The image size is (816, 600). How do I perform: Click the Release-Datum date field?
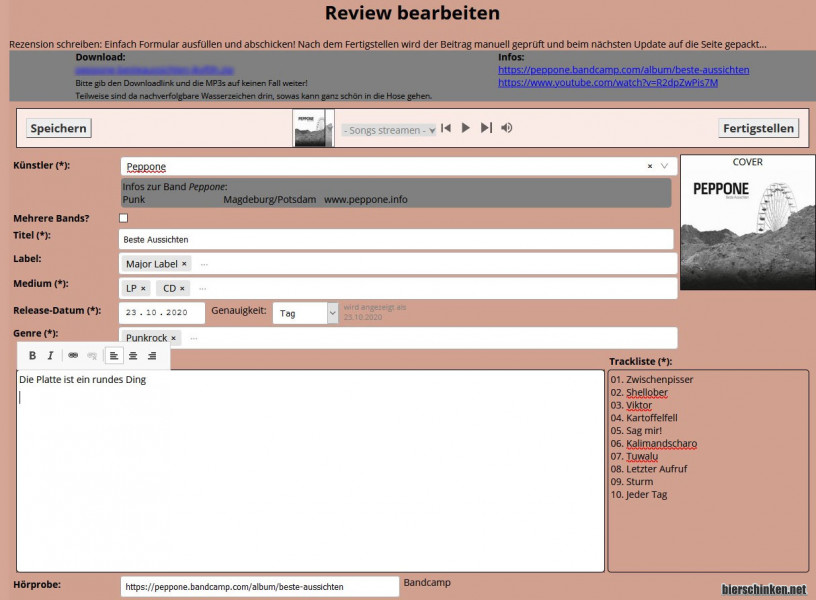[x=162, y=313]
